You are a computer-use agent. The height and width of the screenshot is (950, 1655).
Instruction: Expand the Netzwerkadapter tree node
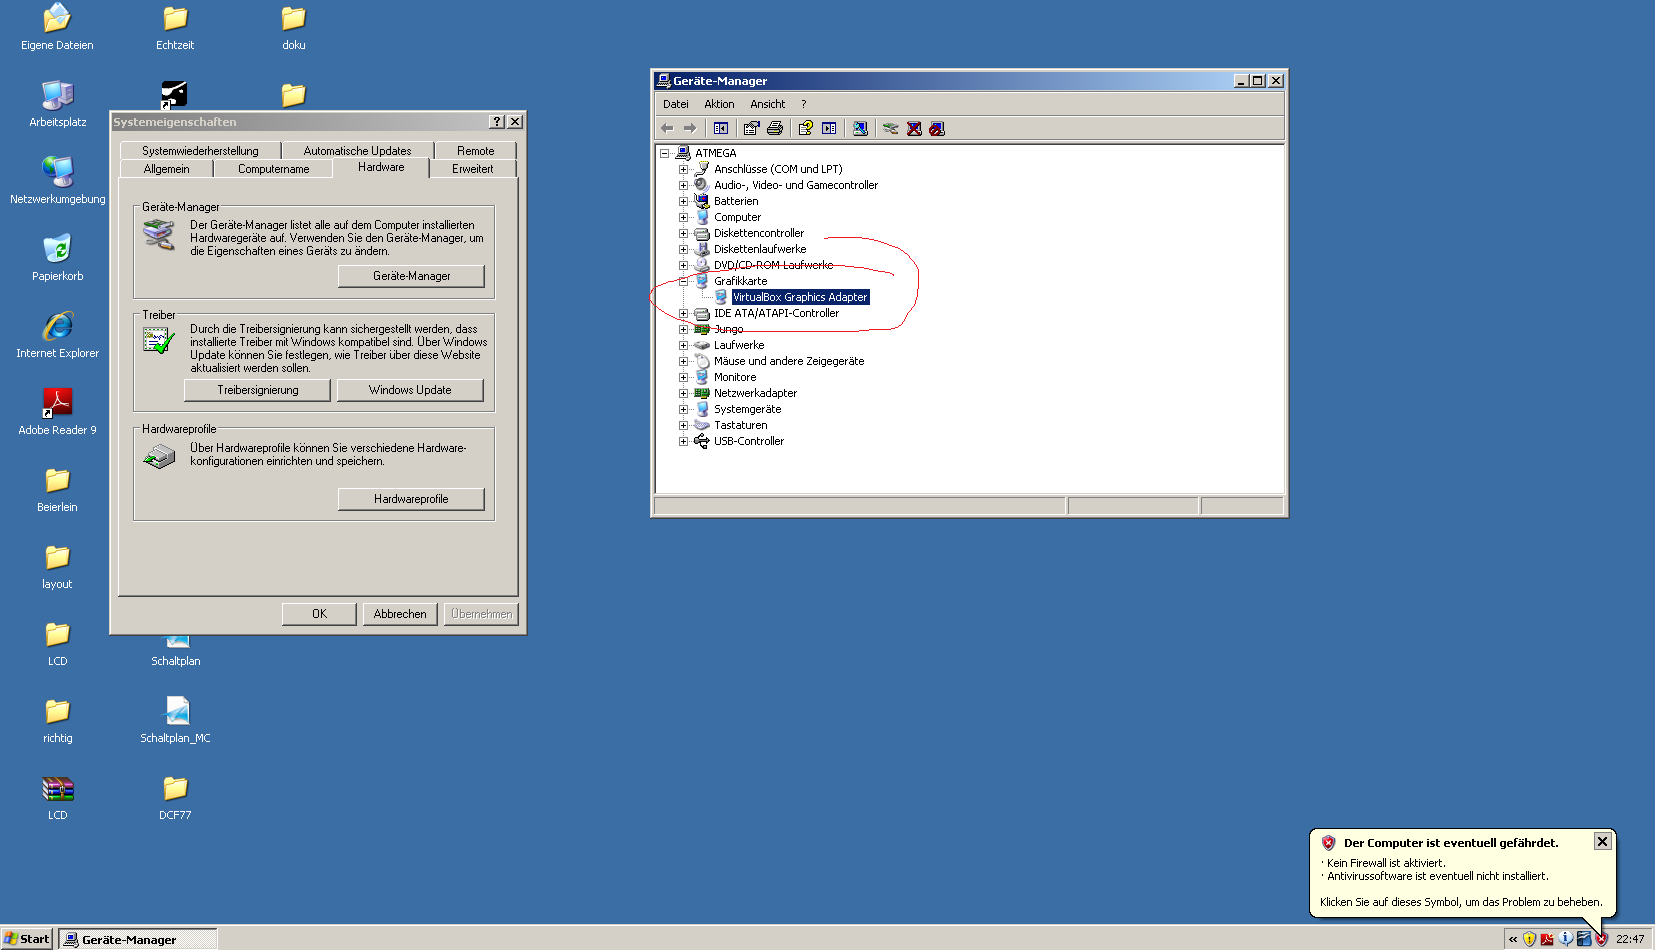683,393
